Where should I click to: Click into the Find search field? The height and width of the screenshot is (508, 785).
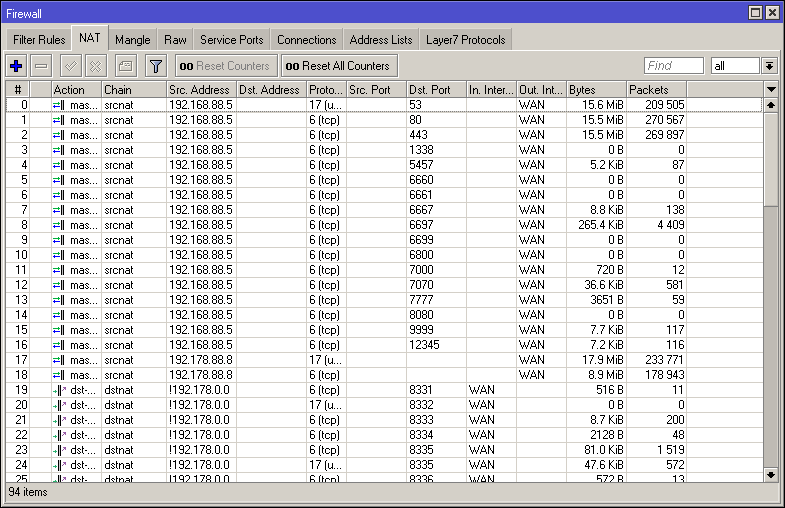[x=673, y=66]
